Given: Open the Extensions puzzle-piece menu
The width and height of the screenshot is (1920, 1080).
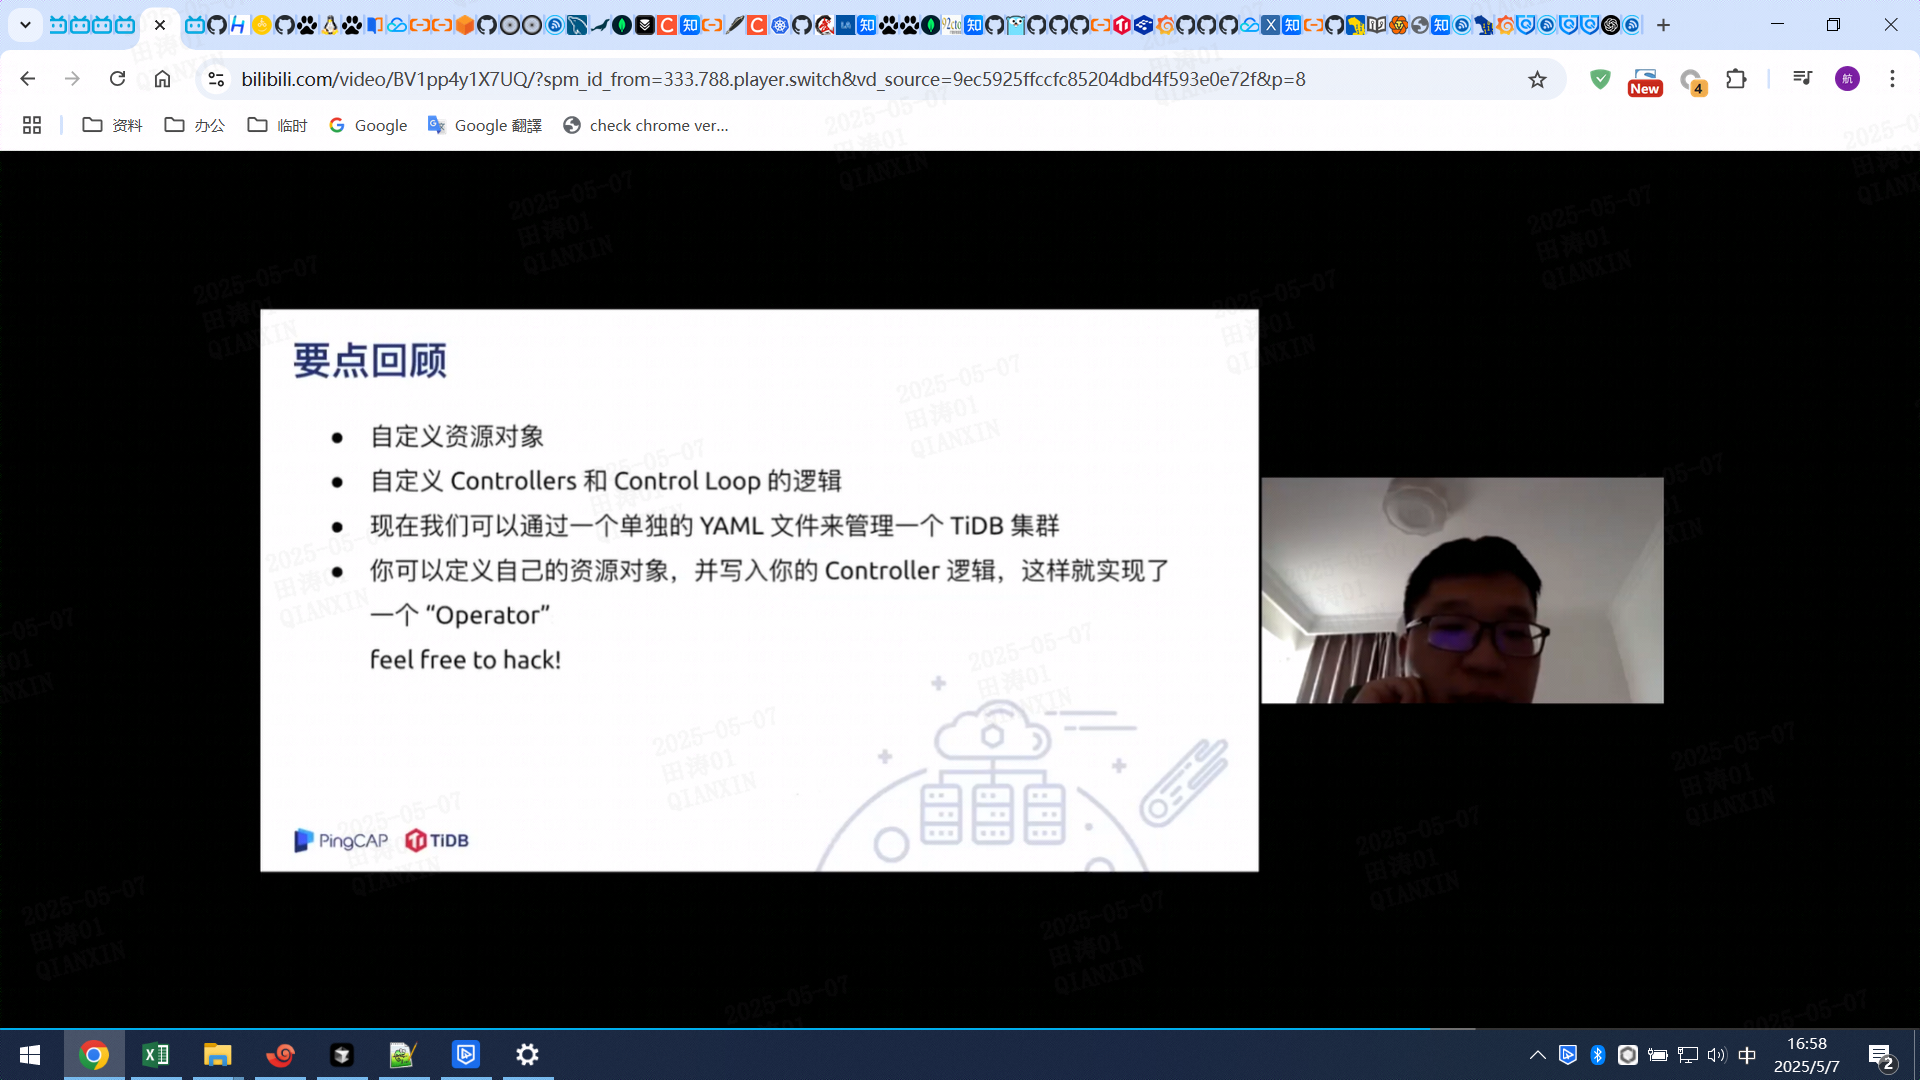Looking at the screenshot, I should click(x=1736, y=79).
